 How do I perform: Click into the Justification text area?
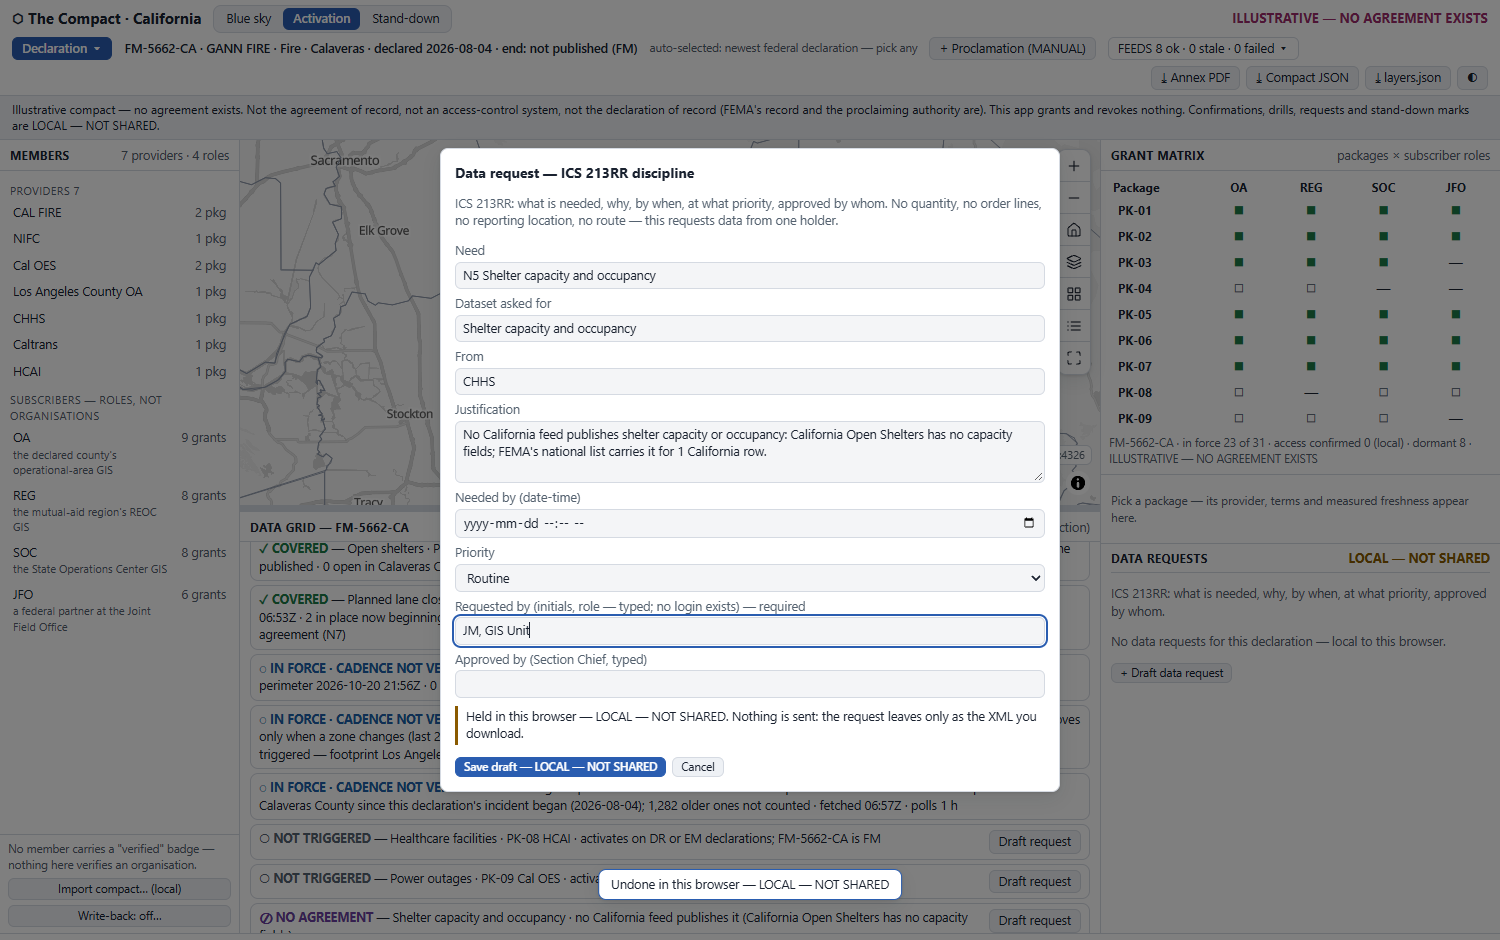coord(750,452)
